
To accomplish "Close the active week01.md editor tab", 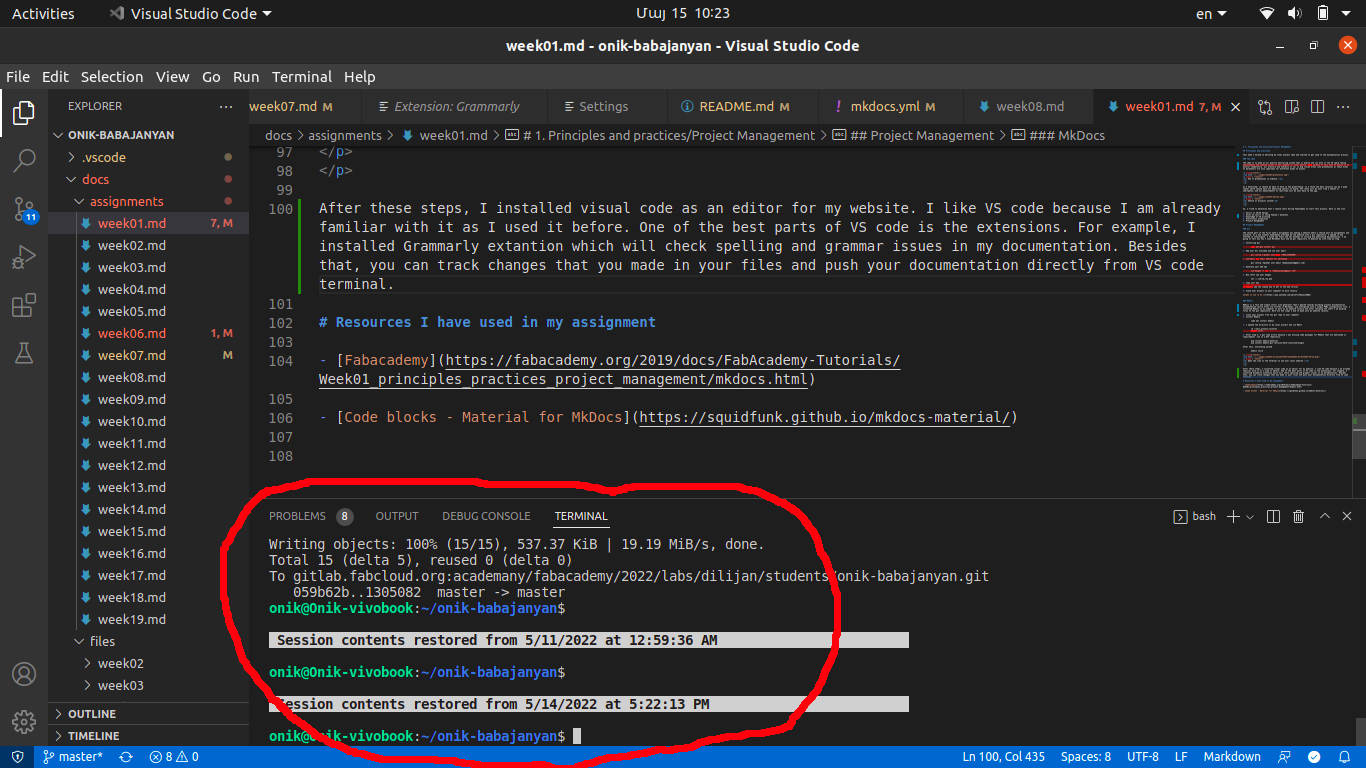I will [x=1237, y=107].
